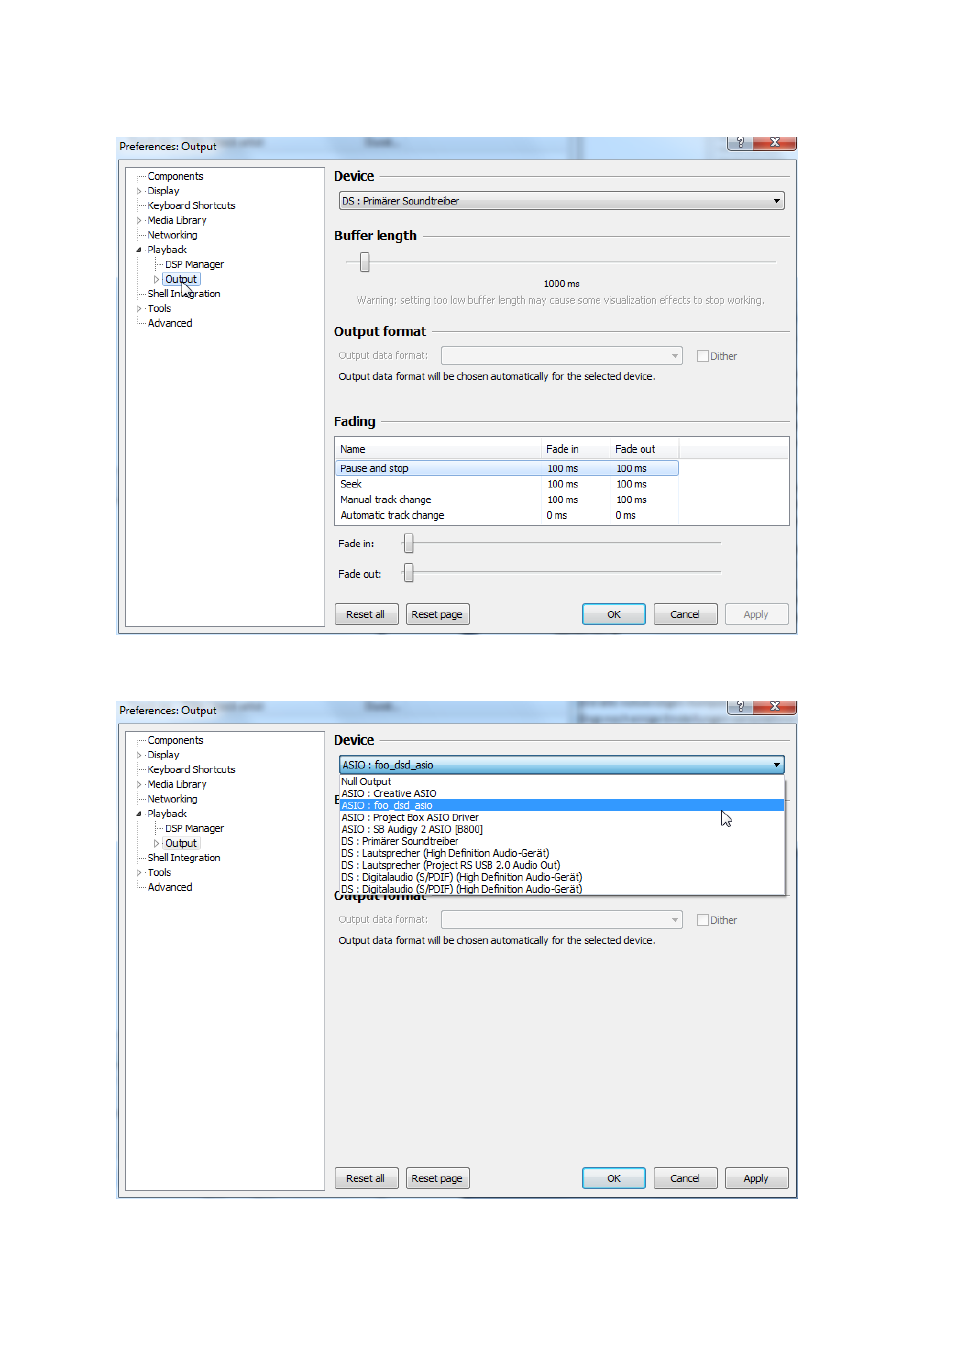Collapse Playback node in lower preferences tree
Viewport: 955px width, 1350px height.
pos(139,814)
